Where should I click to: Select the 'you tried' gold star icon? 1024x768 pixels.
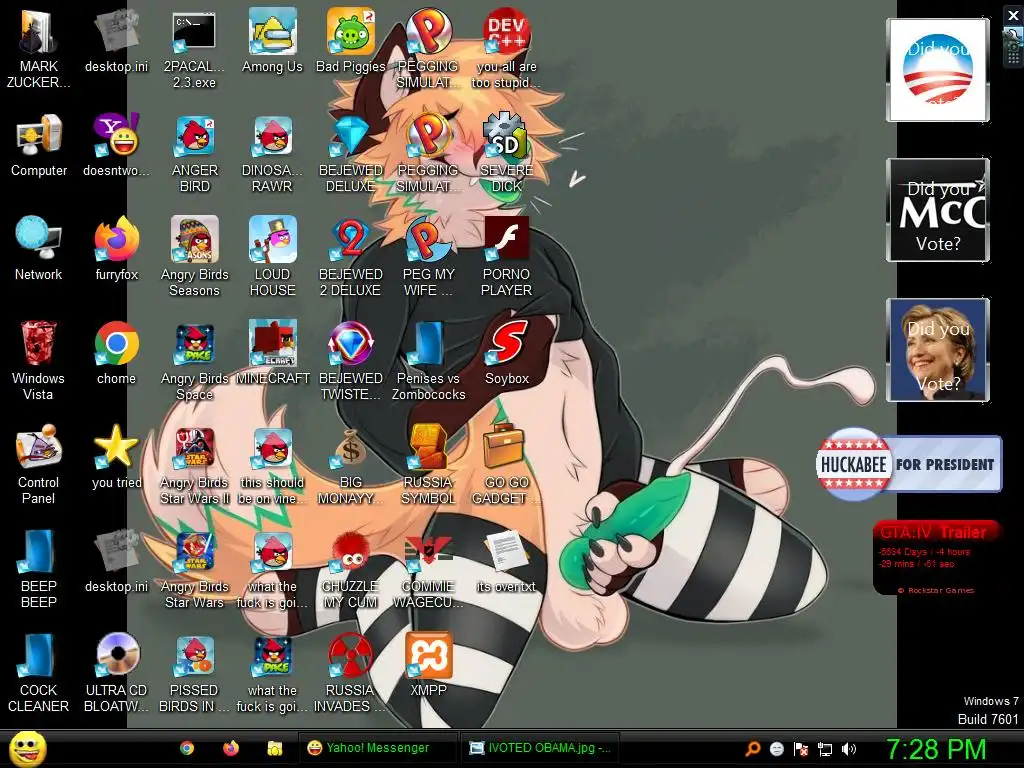[x=116, y=456]
